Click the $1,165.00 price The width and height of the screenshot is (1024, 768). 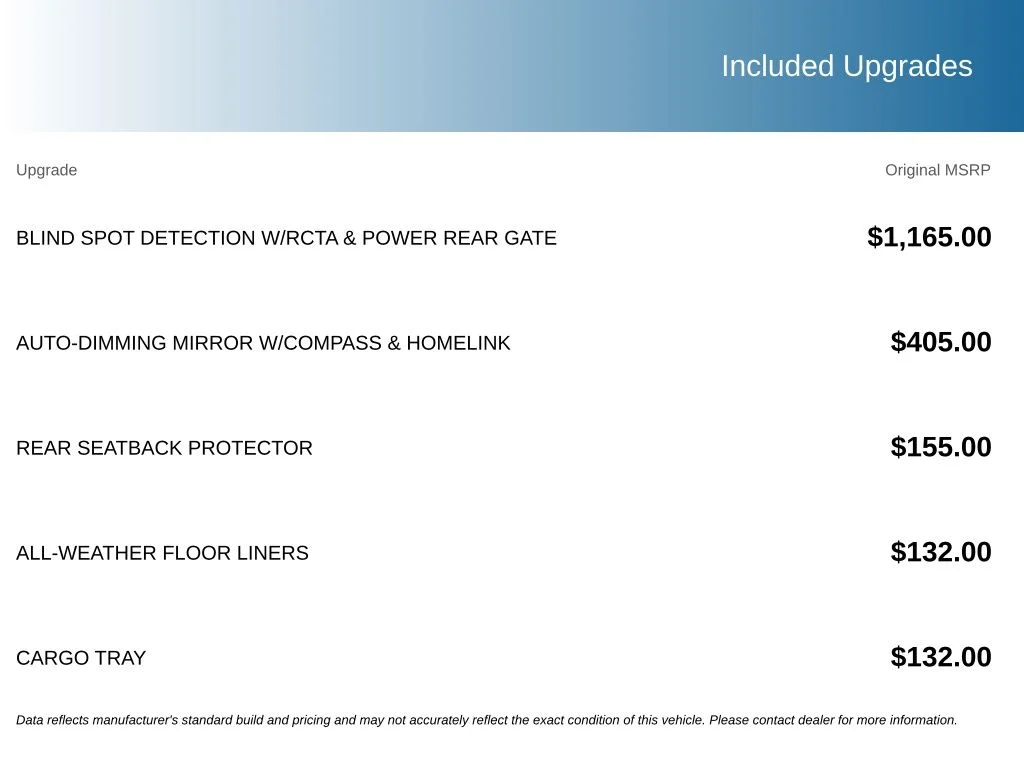pyautogui.click(x=929, y=237)
